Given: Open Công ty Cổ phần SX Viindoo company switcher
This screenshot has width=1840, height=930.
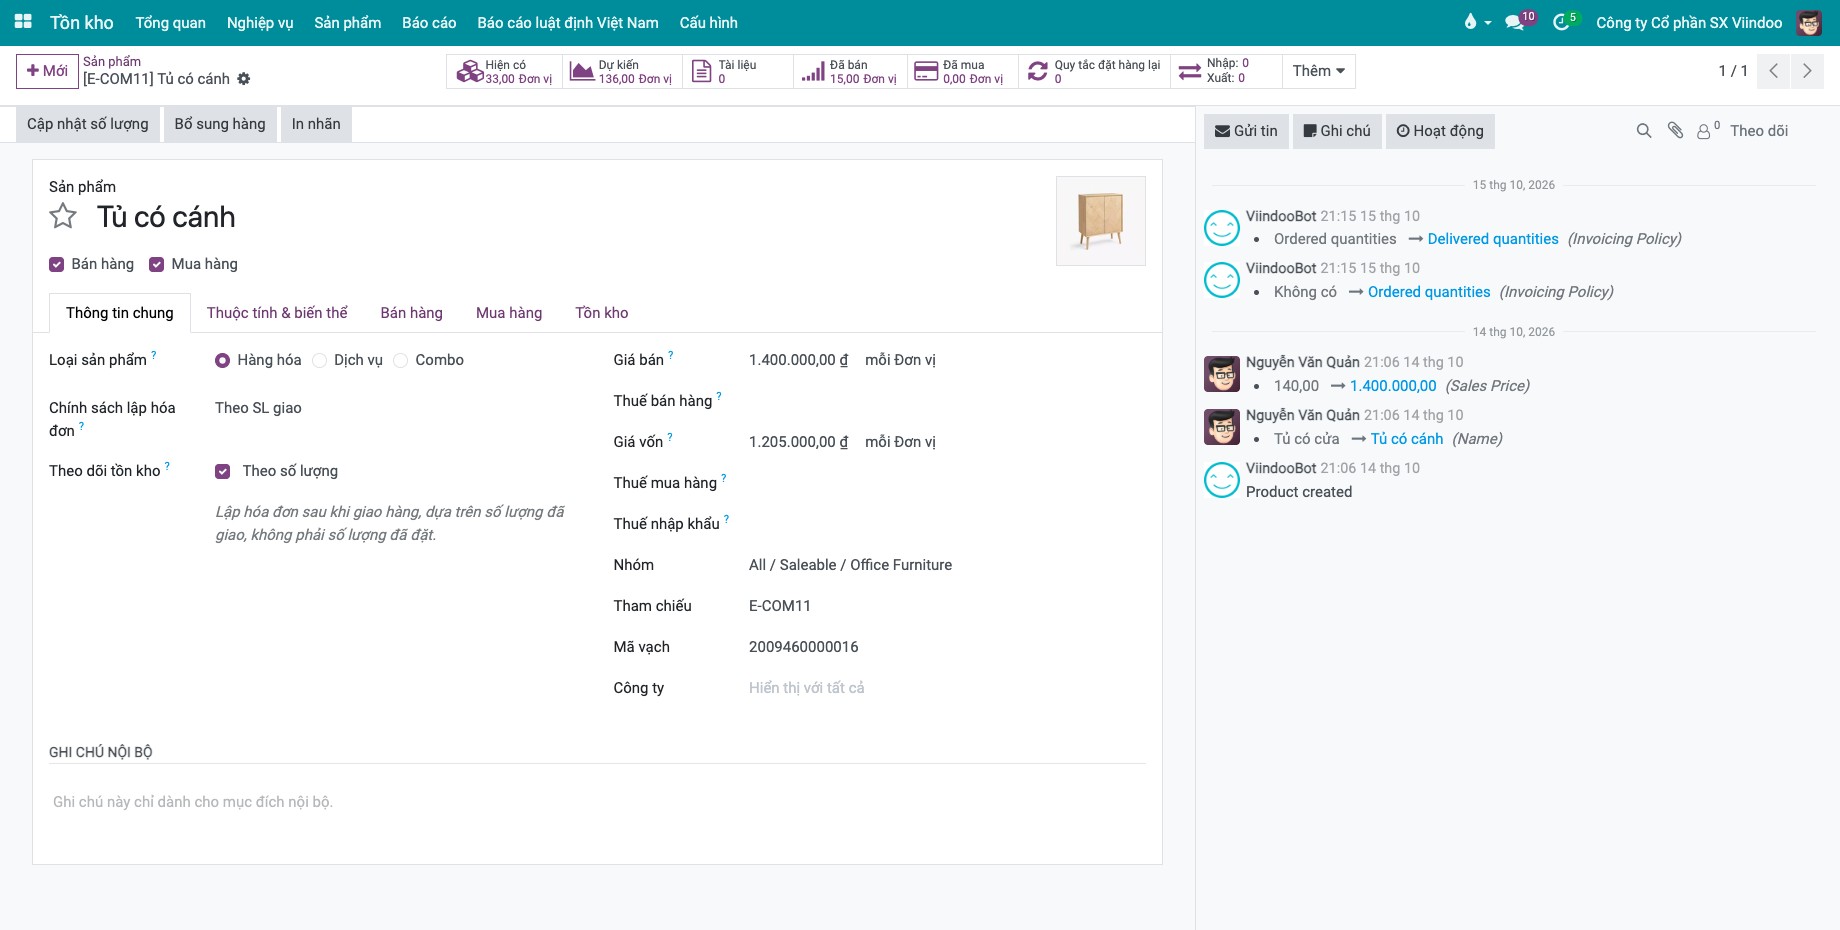Looking at the screenshot, I should coord(1689,22).
